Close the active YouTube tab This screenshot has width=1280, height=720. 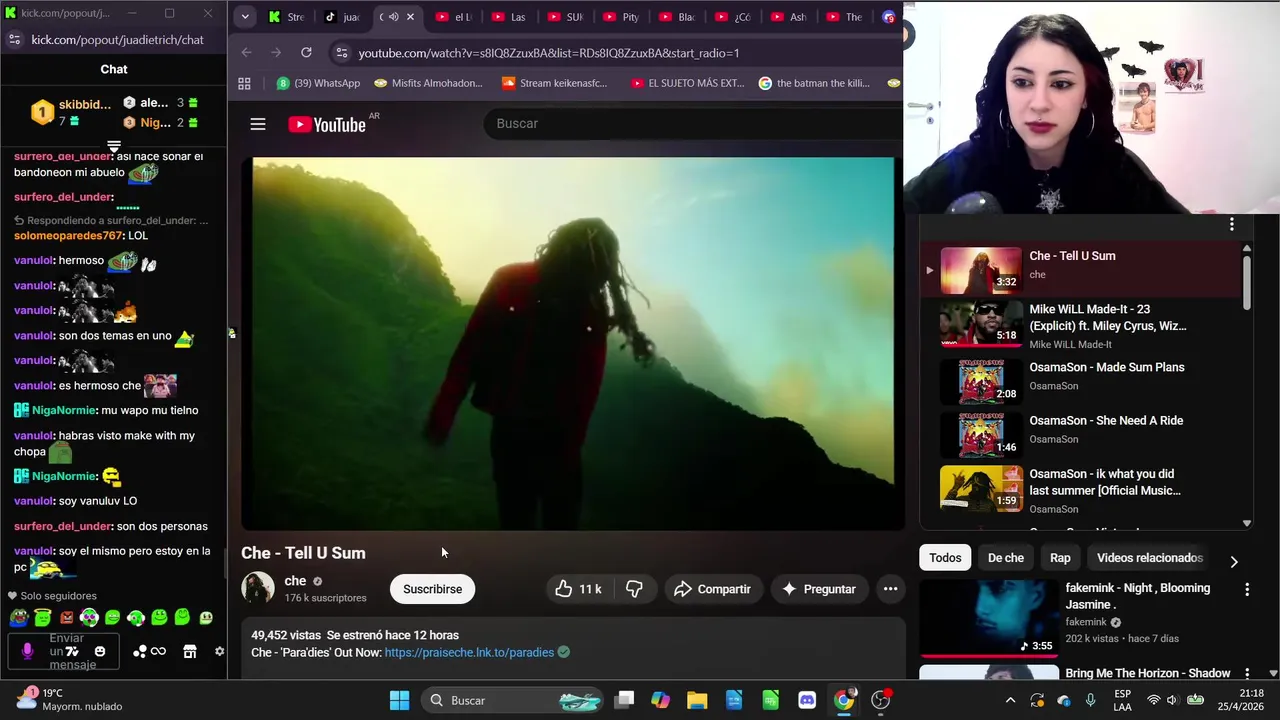click(x=410, y=17)
